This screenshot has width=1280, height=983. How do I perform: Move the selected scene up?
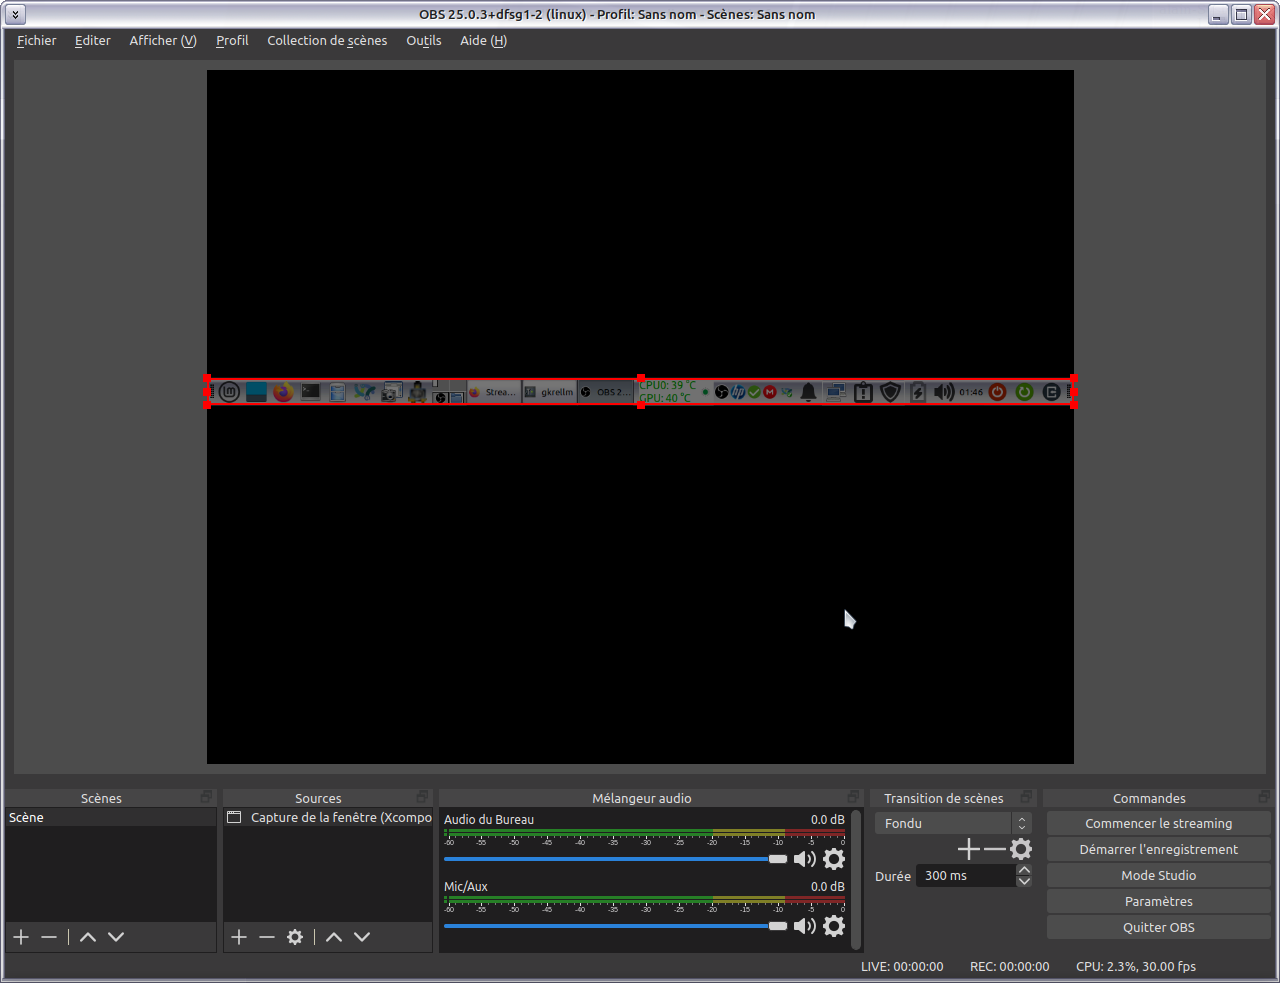pos(88,937)
